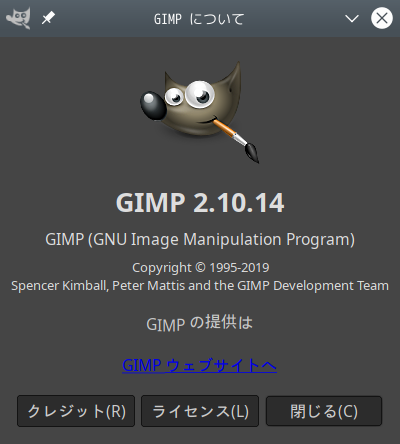Select the "GIMP について" window title
The image size is (400, 444).
pos(199,19)
